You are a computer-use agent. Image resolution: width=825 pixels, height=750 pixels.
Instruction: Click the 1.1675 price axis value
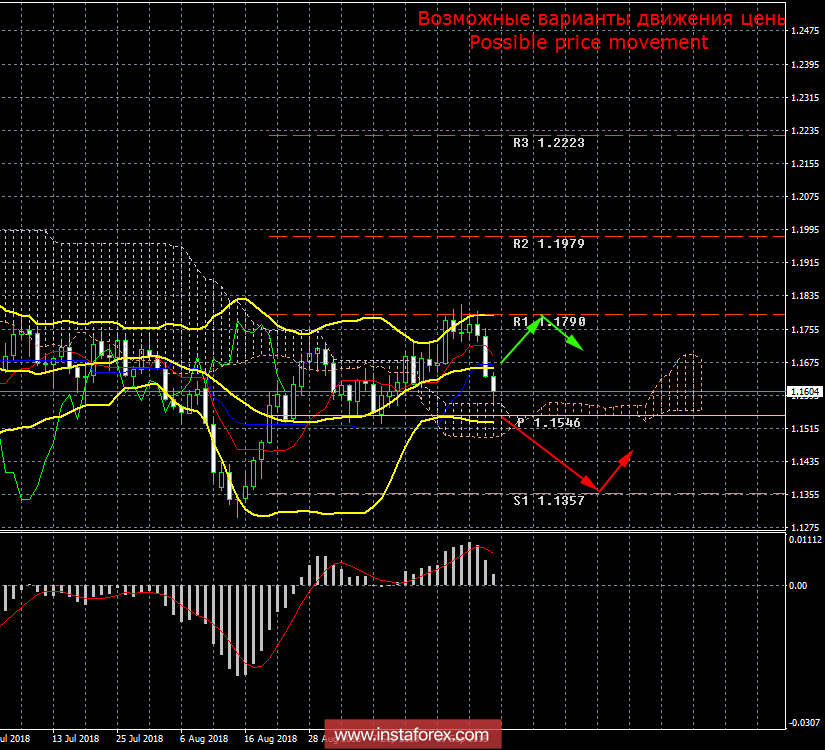[x=805, y=363]
